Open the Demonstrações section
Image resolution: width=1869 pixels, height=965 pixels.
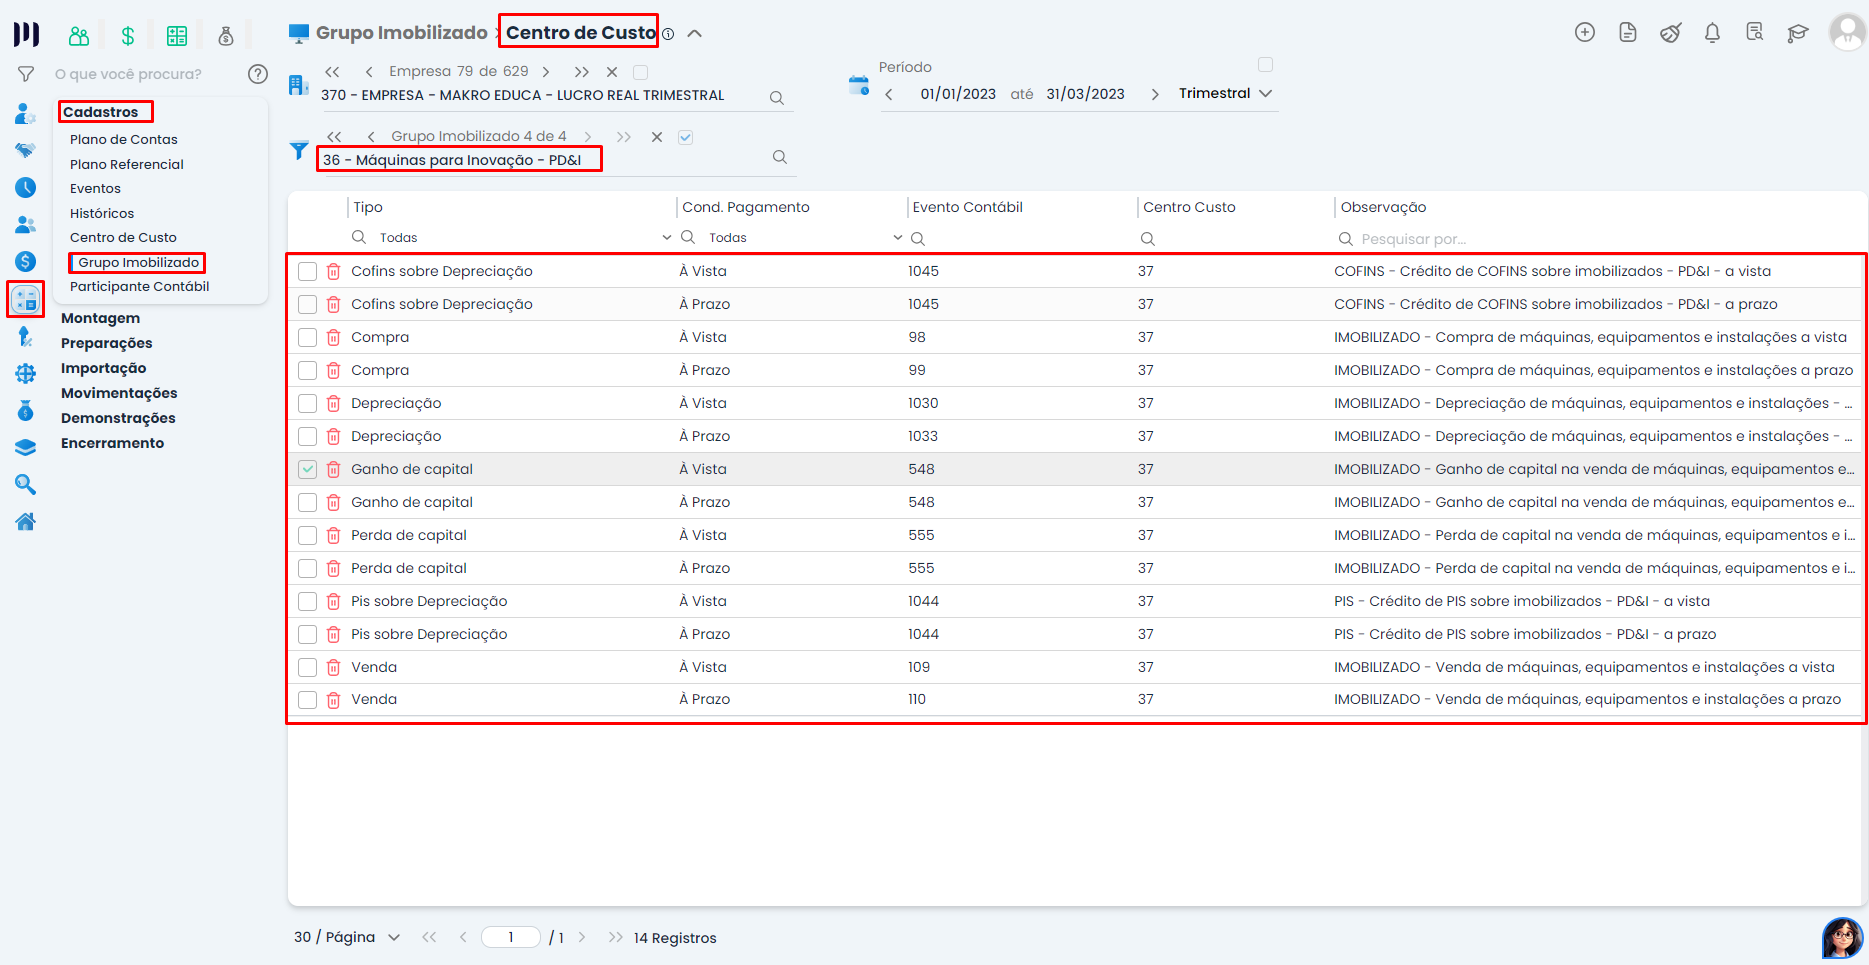(118, 418)
